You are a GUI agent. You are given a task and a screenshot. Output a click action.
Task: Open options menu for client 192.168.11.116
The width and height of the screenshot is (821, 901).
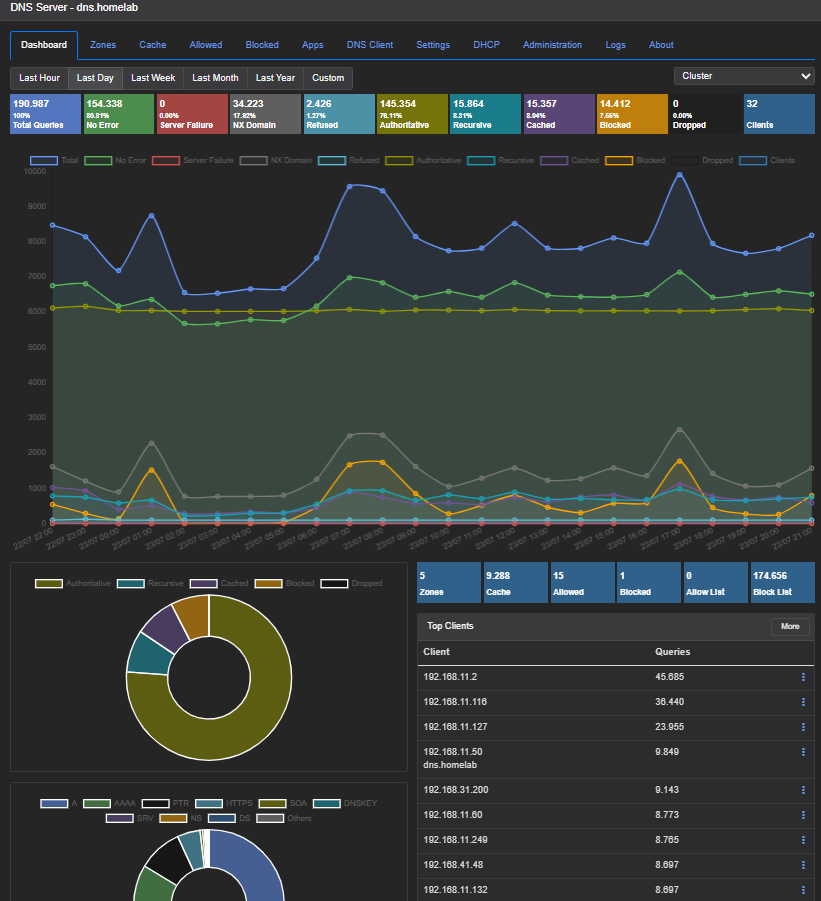[x=803, y=702]
